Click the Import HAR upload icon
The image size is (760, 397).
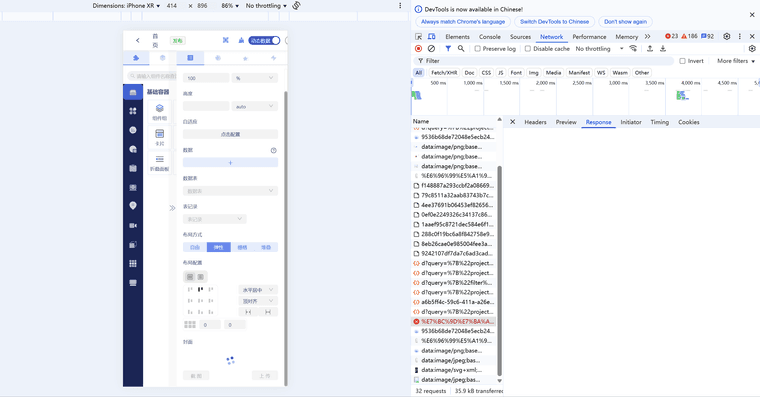[x=649, y=48]
